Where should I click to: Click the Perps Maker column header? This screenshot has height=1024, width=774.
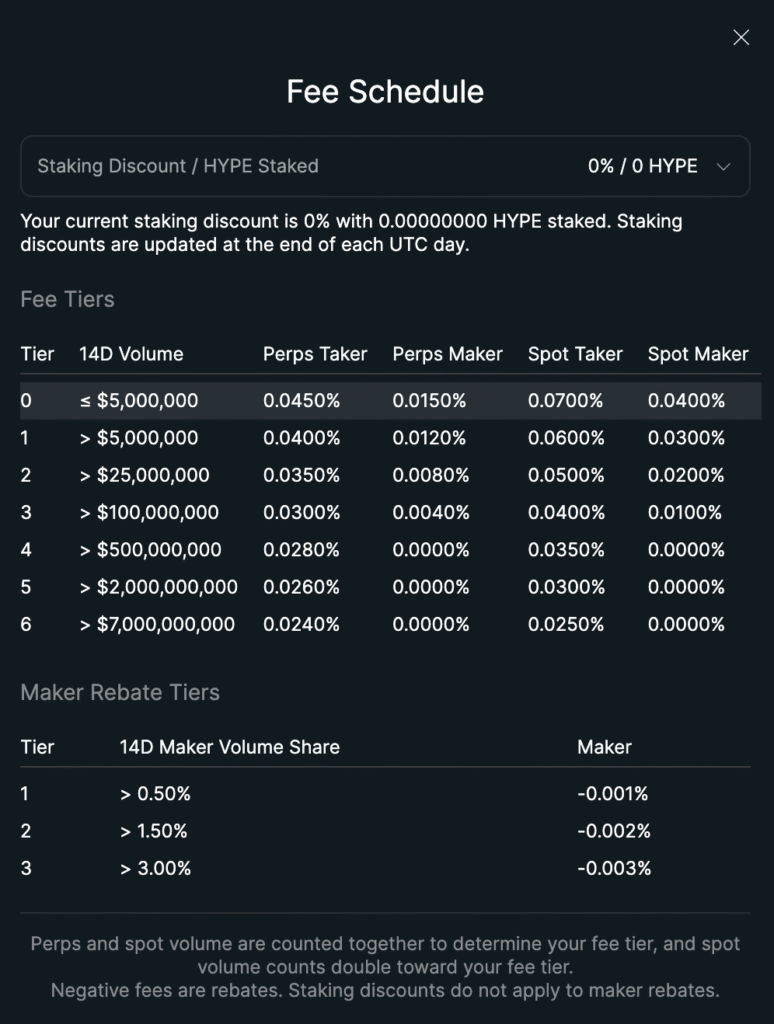click(x=447, y=354)
